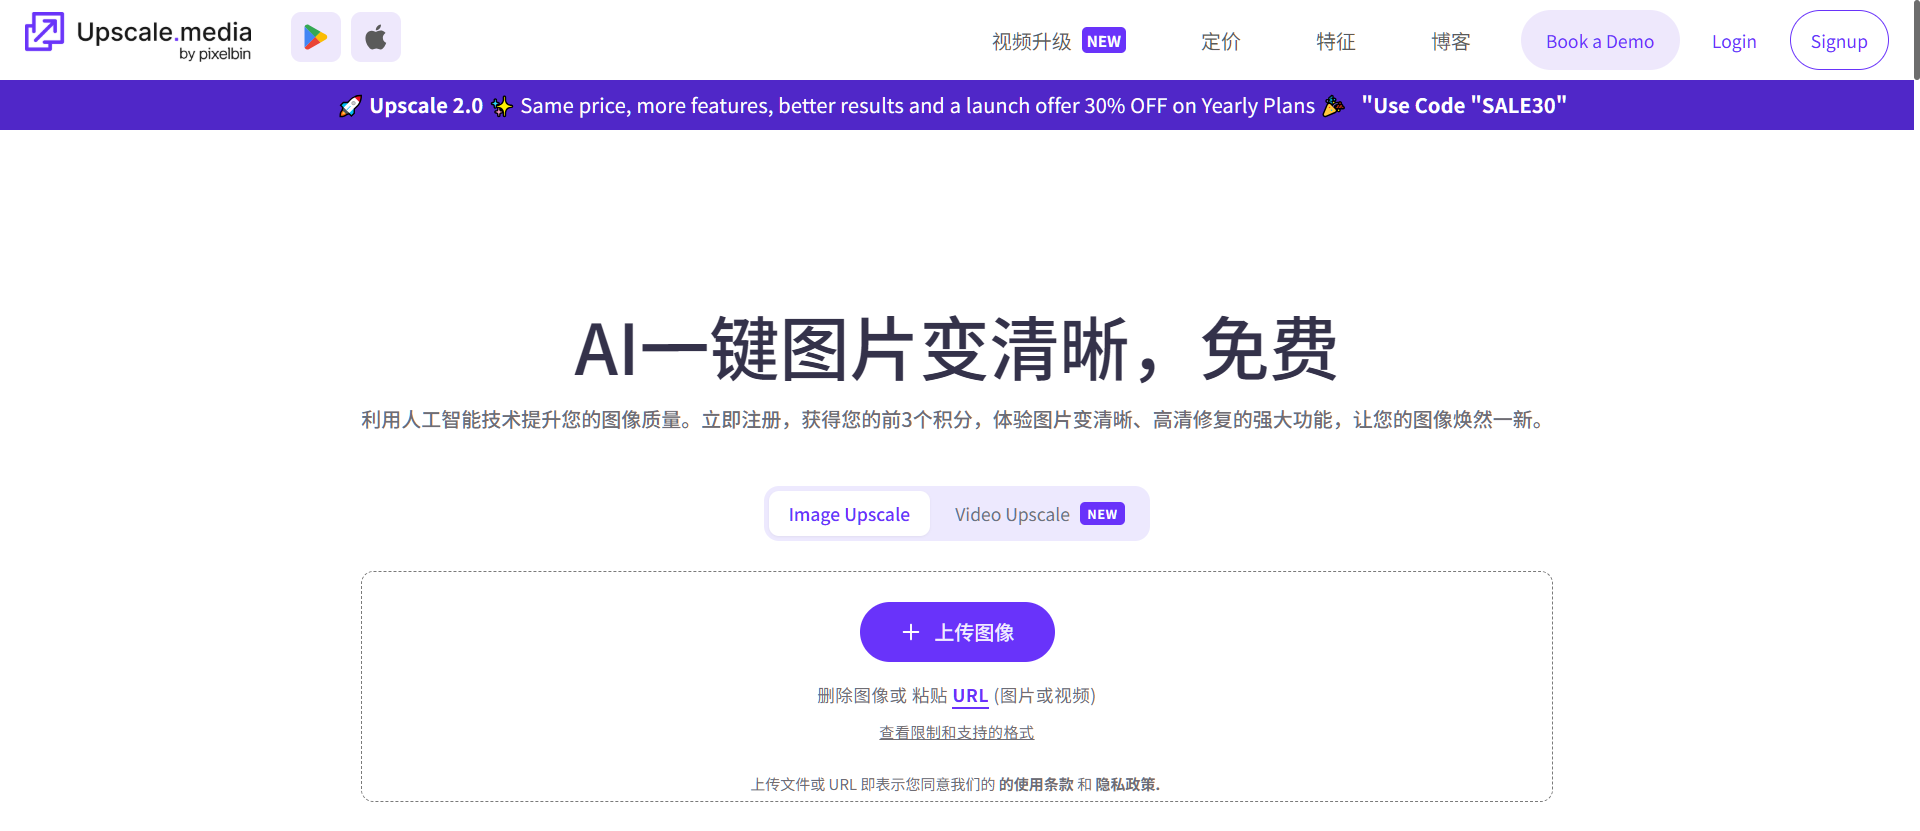Open the 隐私政策 privacy policy link

(1126, 784)
